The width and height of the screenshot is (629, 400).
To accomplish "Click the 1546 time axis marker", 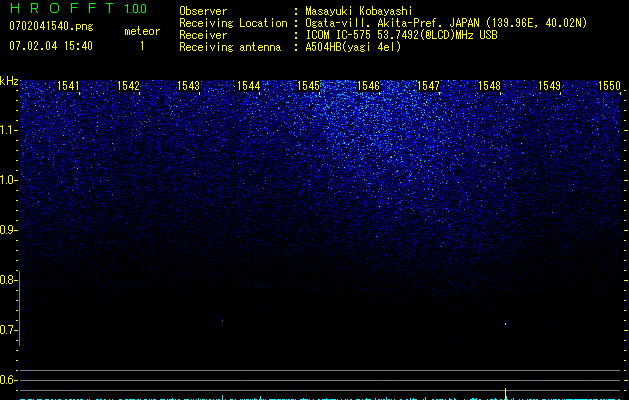I will click(x=368, y=86).
